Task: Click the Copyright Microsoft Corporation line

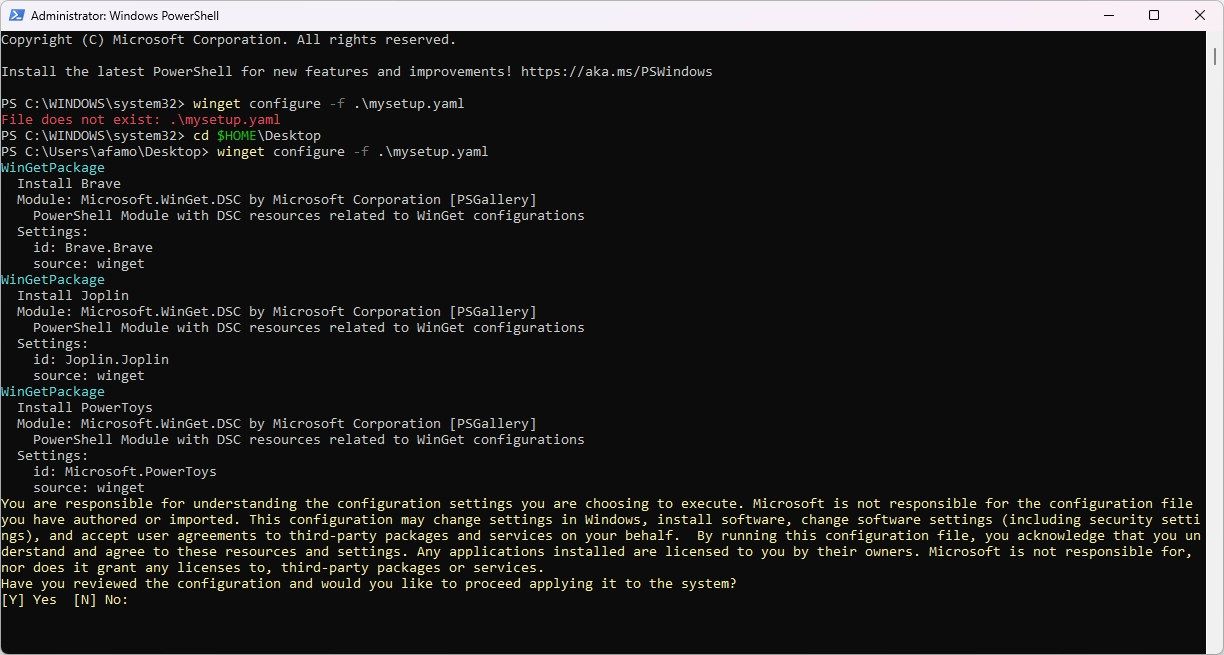Action: (x=228, y=40)
